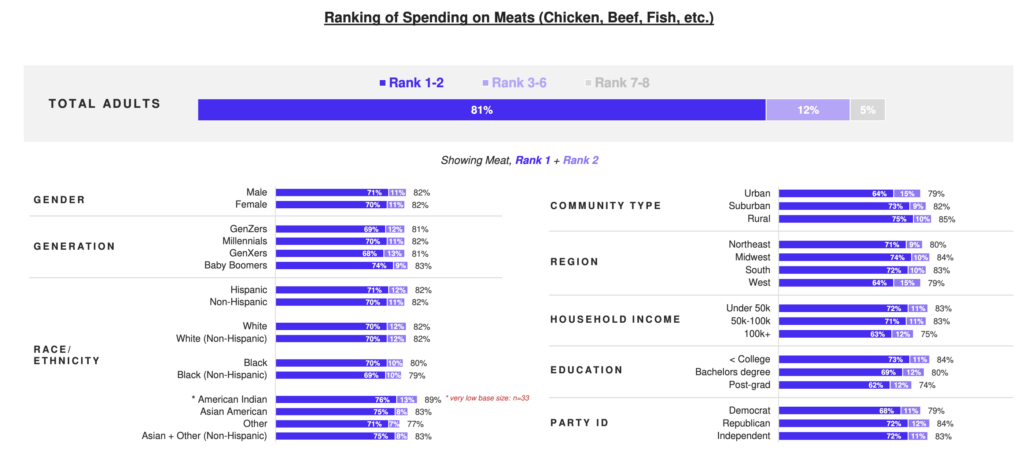Click the Rural community bar

coord(855,219)
